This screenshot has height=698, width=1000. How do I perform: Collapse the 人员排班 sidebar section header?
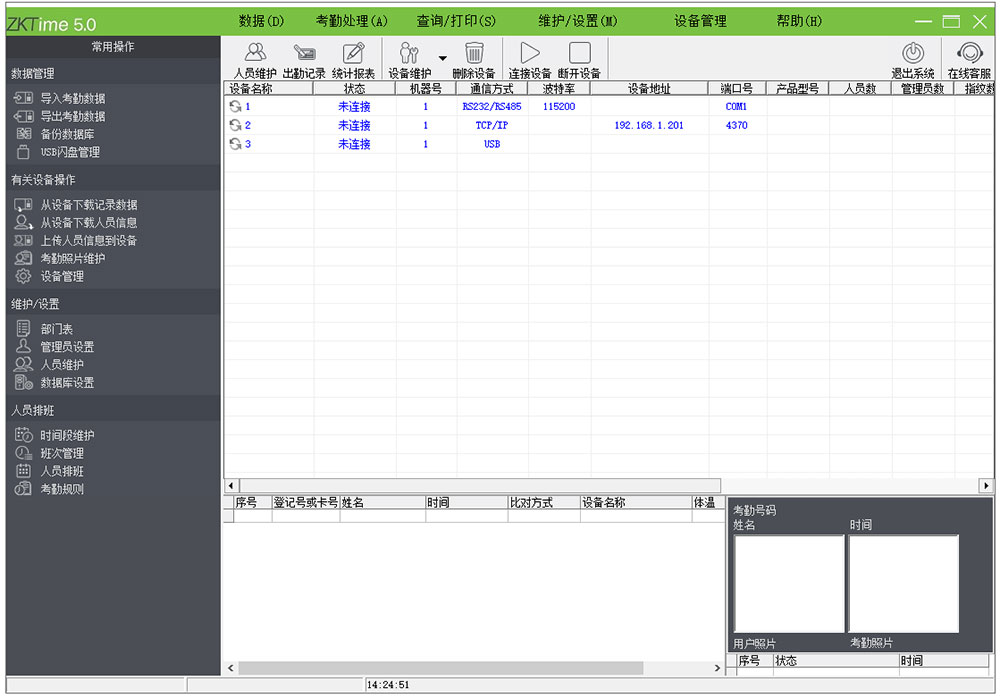coord(114,411)
